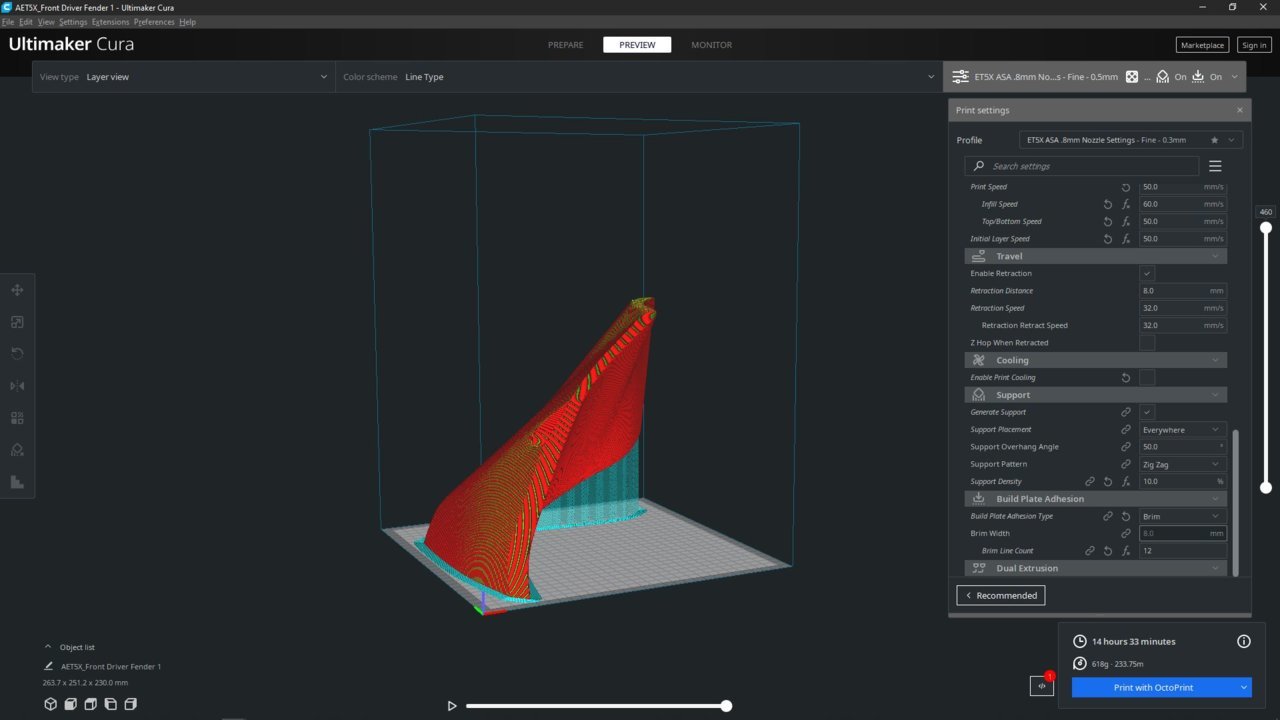Image resolution: width=1280 pixels, height=720 pixels.
Task: Click the Marketplace button
Action: point(1202,45)
